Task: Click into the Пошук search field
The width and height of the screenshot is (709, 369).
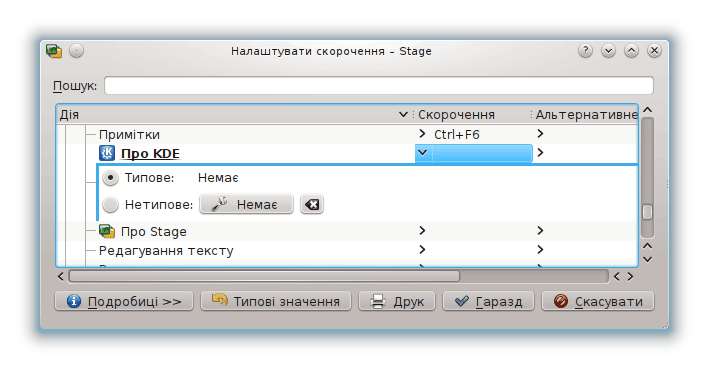Action: point(379,85)
